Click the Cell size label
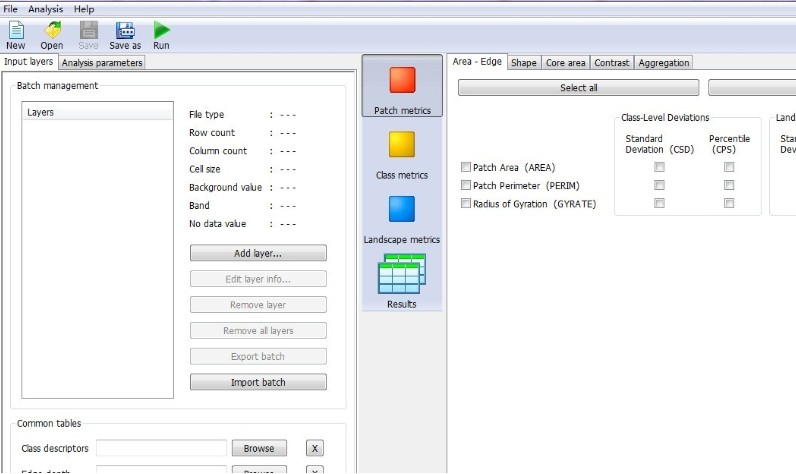The width and height of the screenshot is (796, 474). click(205, 170)
